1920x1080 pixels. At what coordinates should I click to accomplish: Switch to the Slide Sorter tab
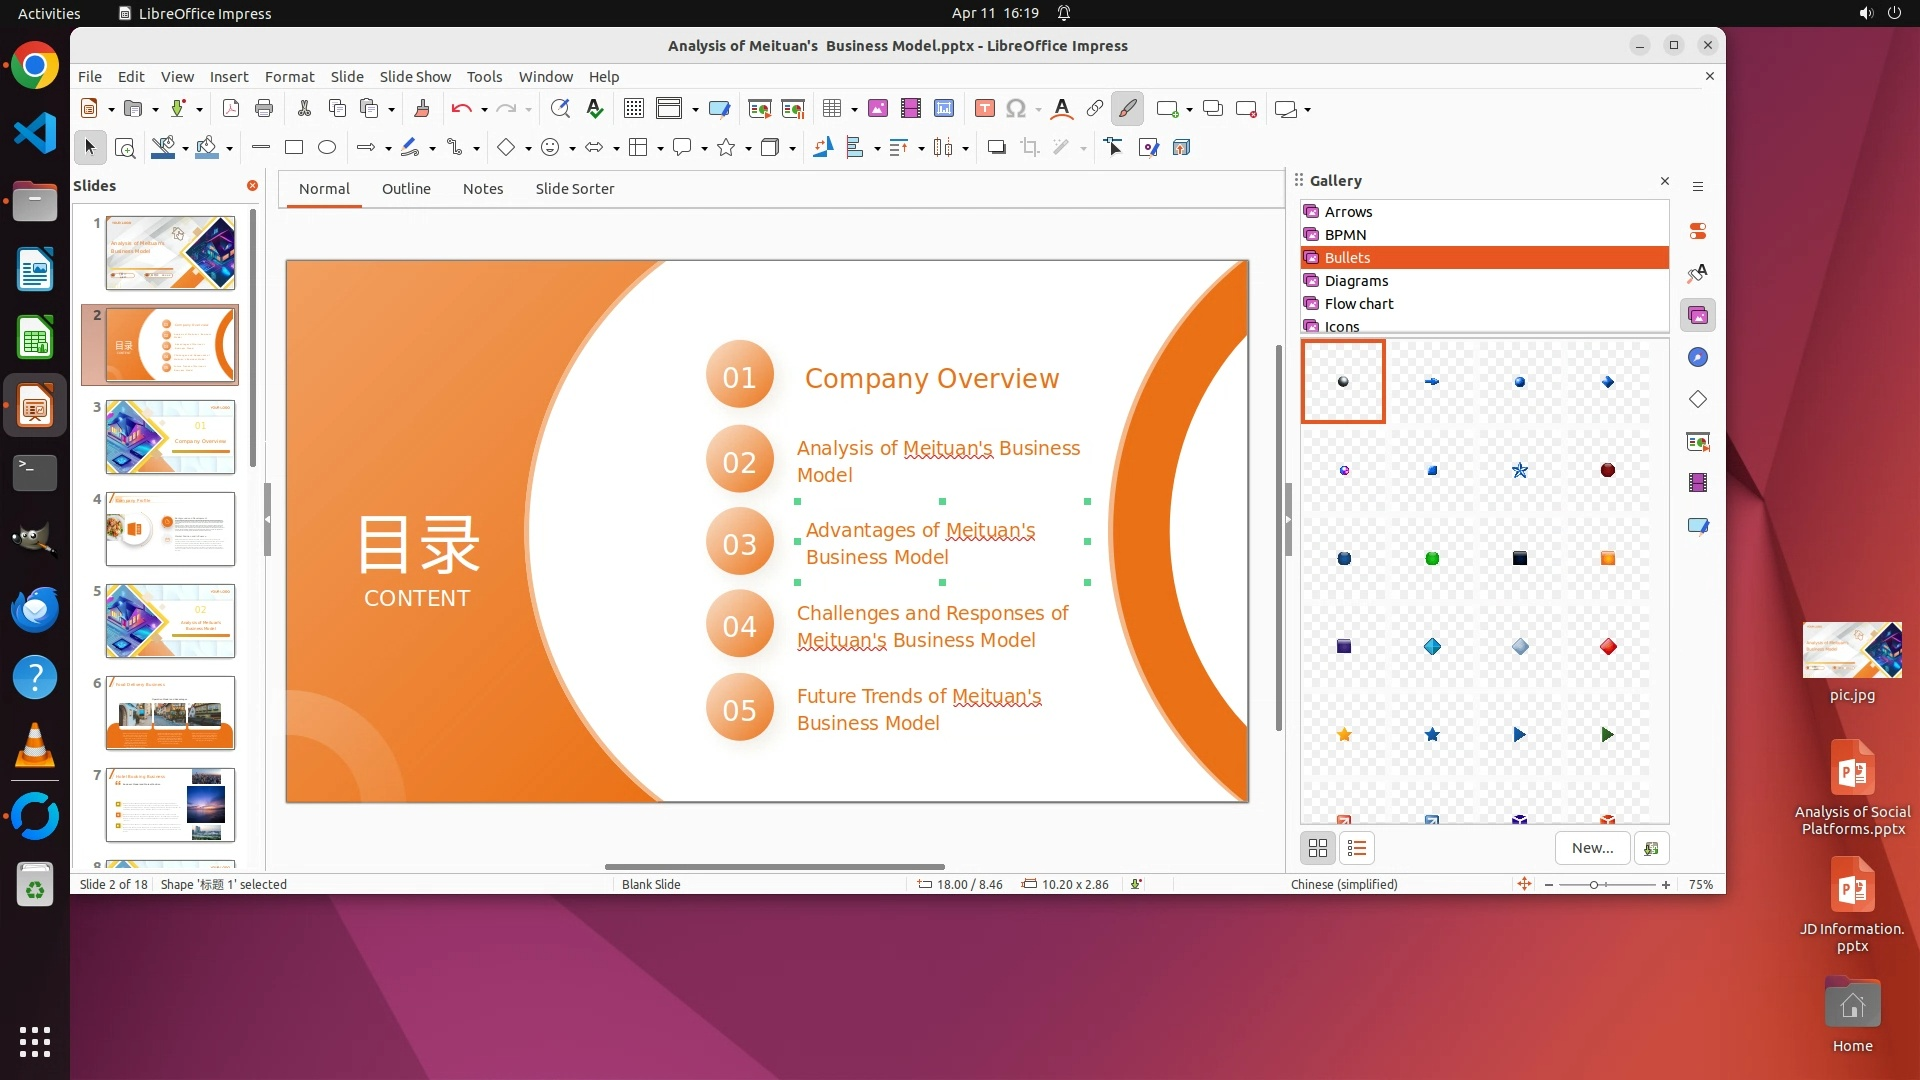click(574, 189)
